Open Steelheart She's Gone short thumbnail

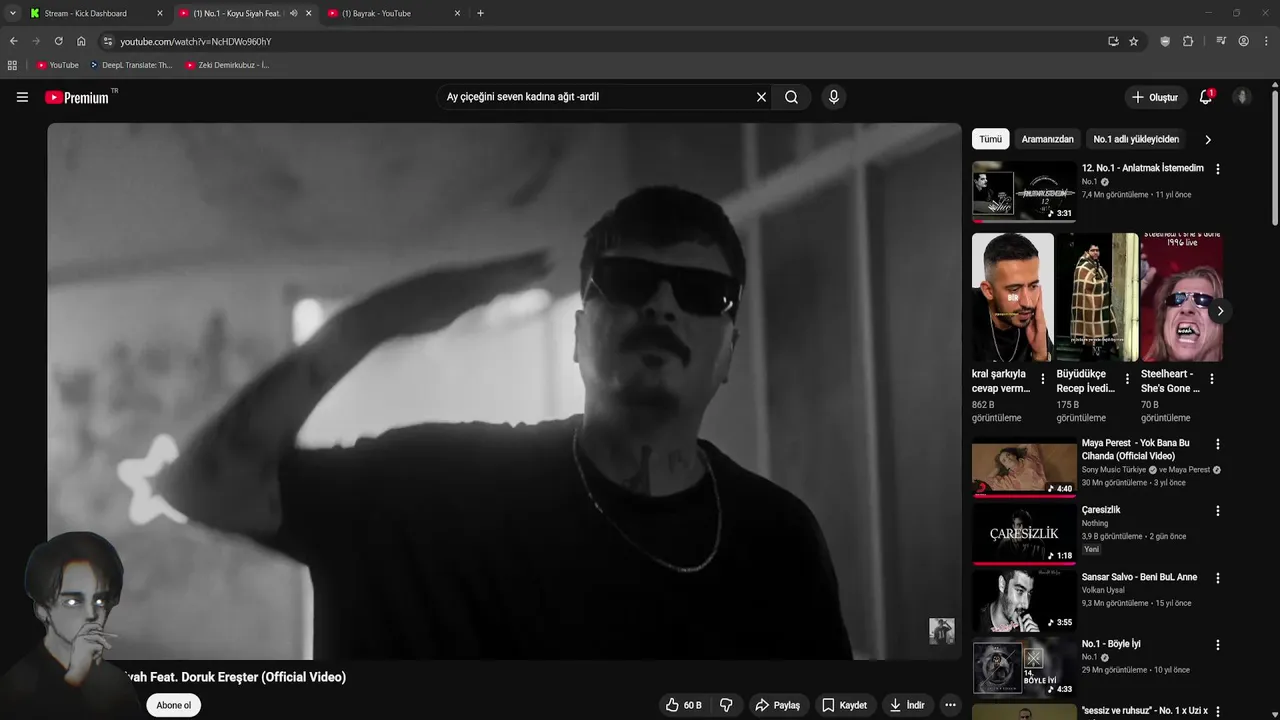tap(1182, 297)
